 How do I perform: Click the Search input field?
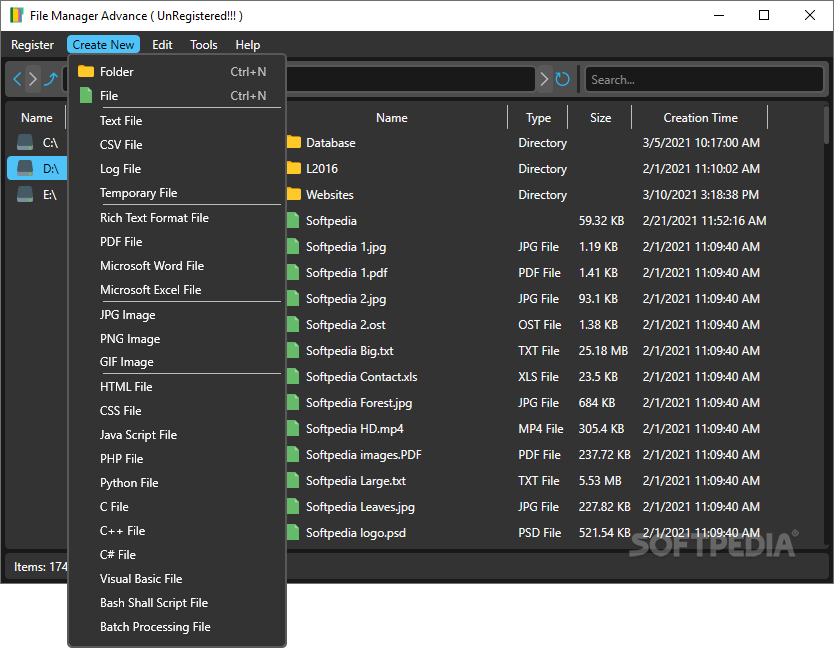[x=704, y=79]
